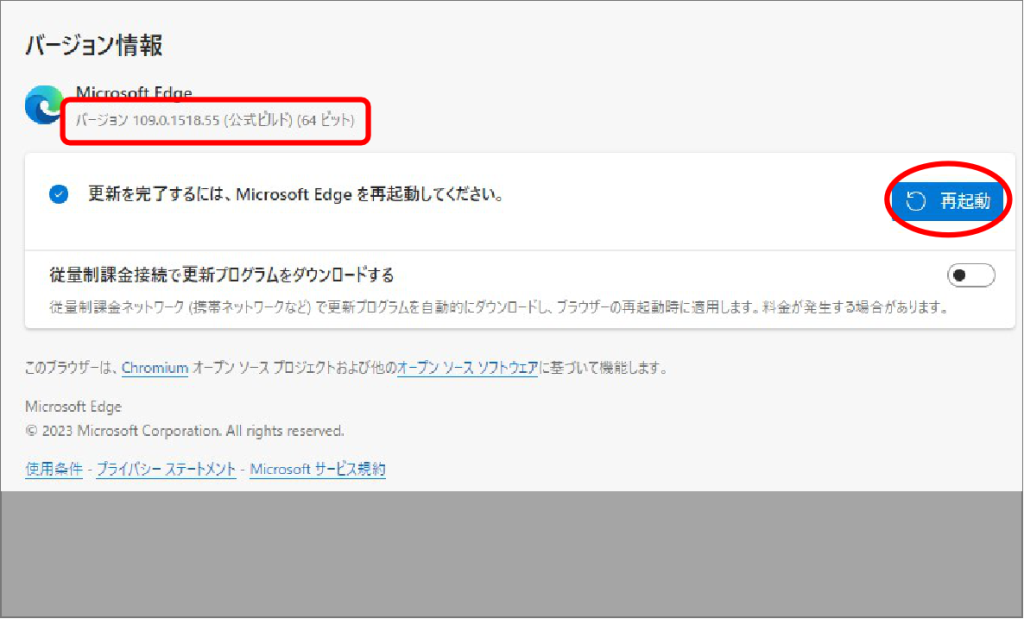The image size is (1024, 619).
Task: Open the オープン ソース ソフトウェア link
Action: tap(468, 368)
